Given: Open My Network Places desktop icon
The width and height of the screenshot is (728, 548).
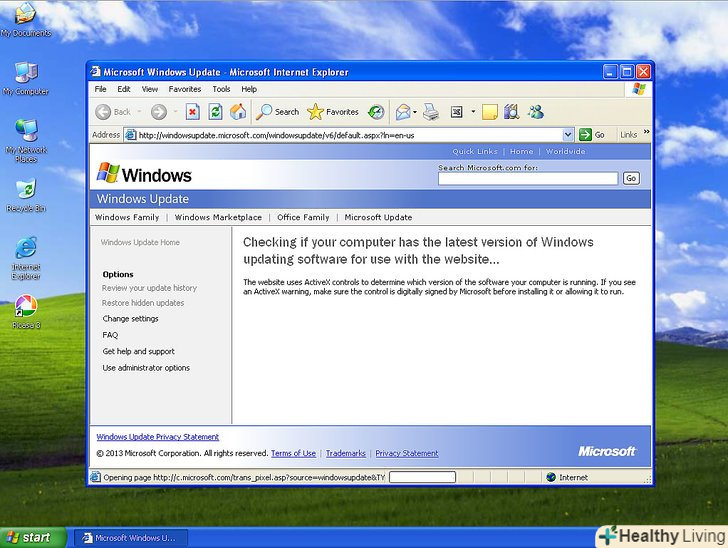Looking at the screenshot, I should [26, 141].
